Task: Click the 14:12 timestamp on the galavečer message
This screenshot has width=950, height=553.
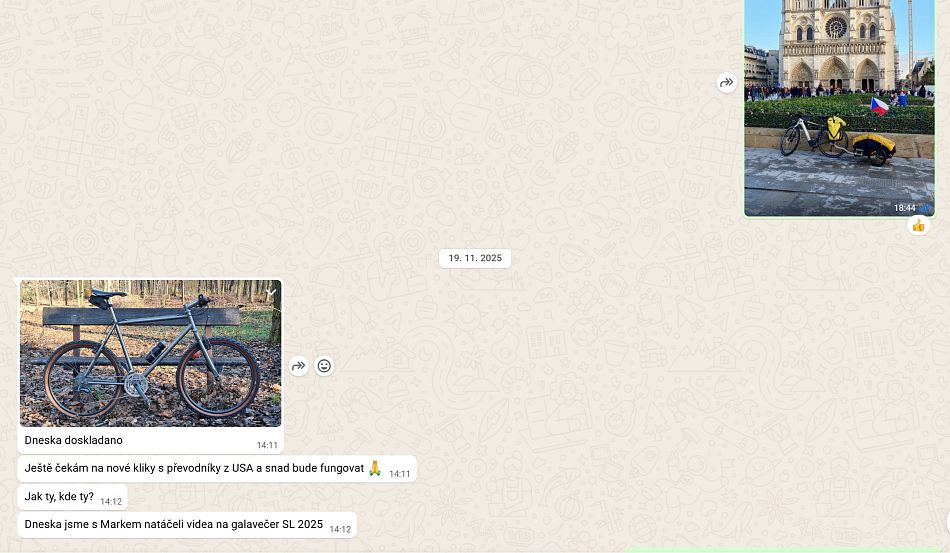Action: 340,530
